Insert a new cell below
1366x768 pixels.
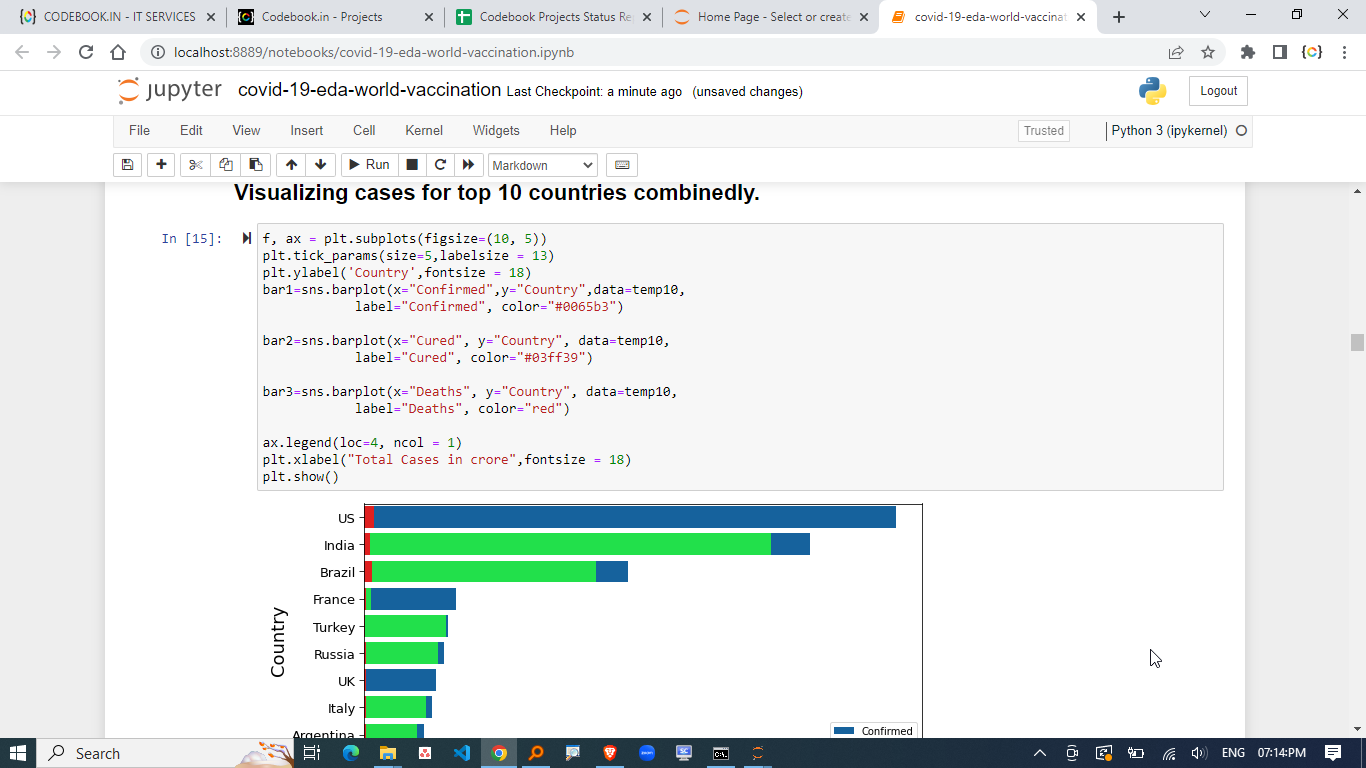click(160, 165)
